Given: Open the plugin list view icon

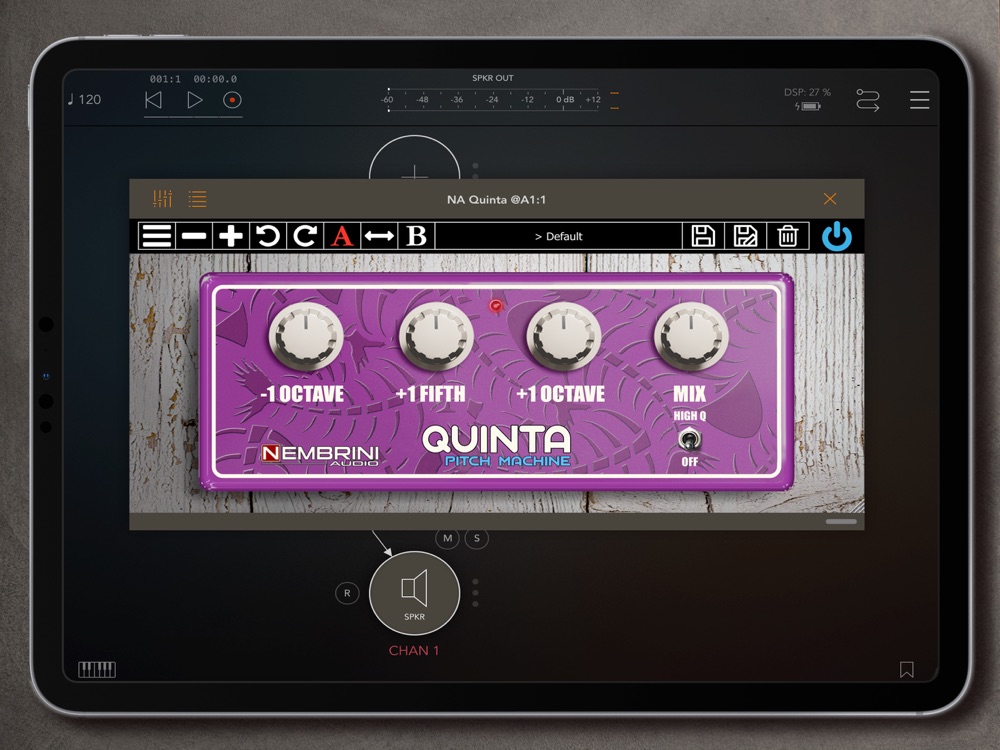Looking at the screenshot, I should click(x=198, y=199).
